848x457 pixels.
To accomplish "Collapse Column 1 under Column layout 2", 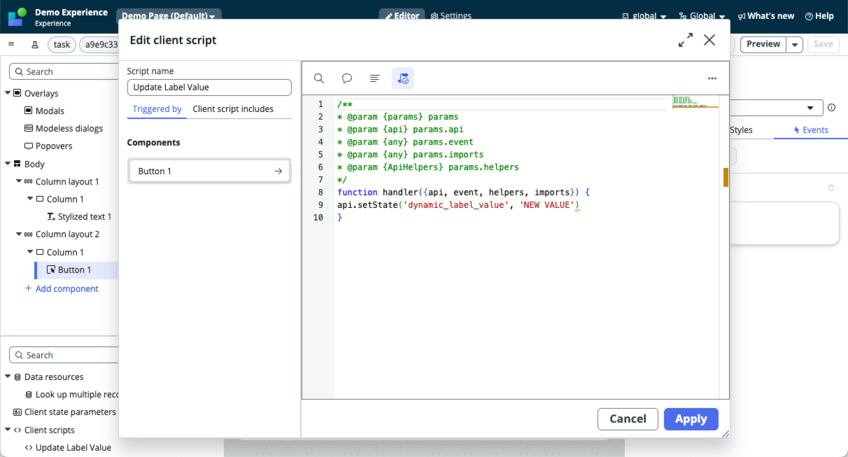I will pos(30,251).
